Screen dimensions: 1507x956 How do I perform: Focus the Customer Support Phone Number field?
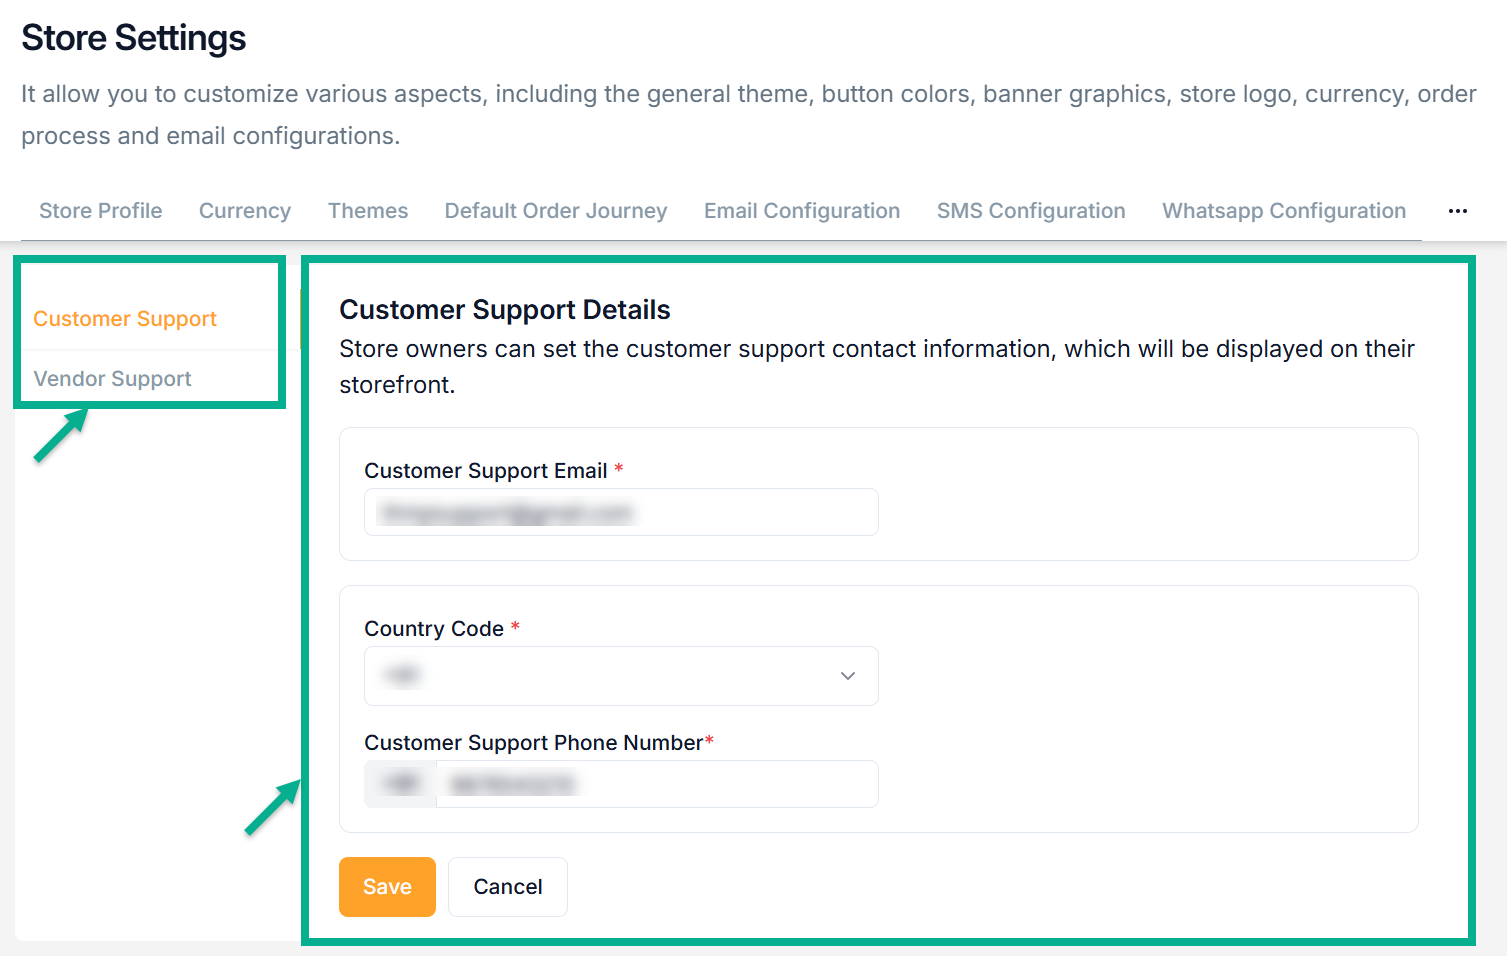655,784
